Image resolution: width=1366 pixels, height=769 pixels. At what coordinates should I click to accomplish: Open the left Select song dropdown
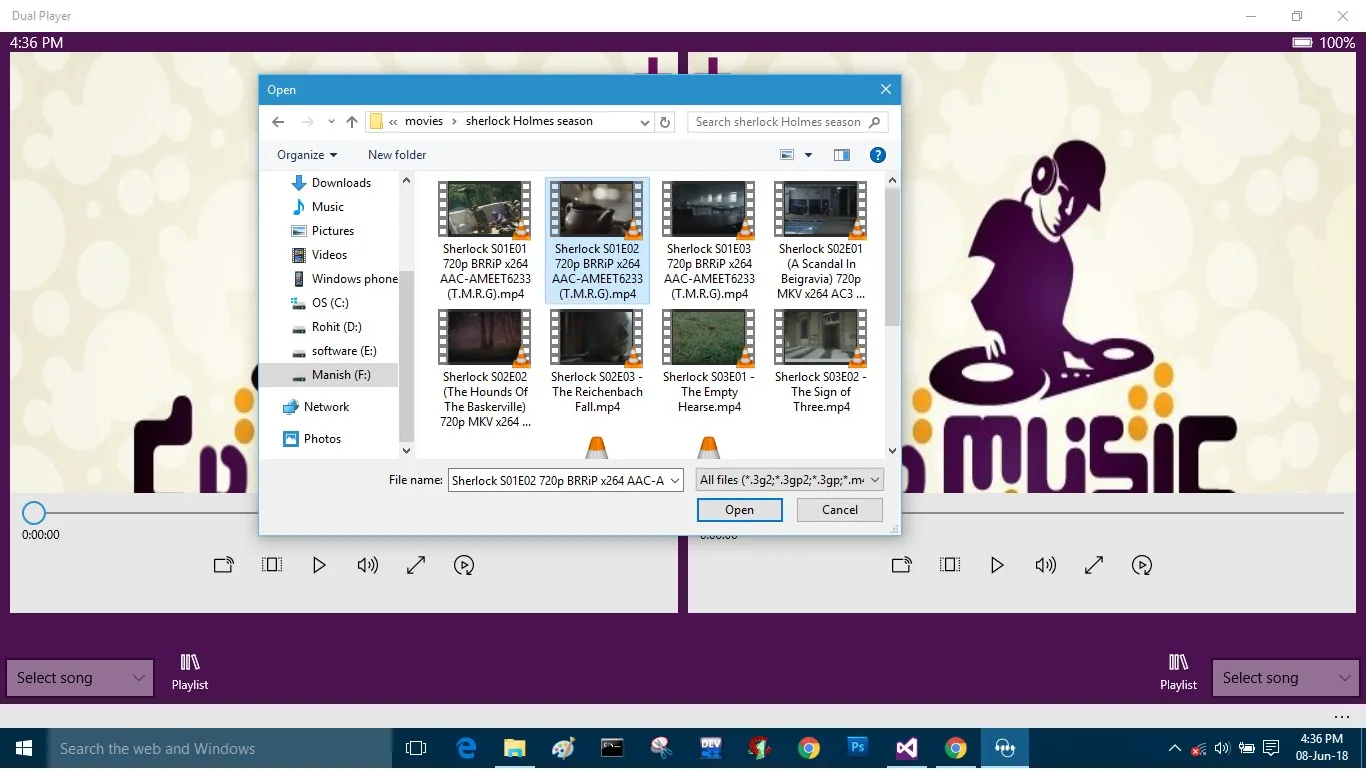click(x=80, y=678)
